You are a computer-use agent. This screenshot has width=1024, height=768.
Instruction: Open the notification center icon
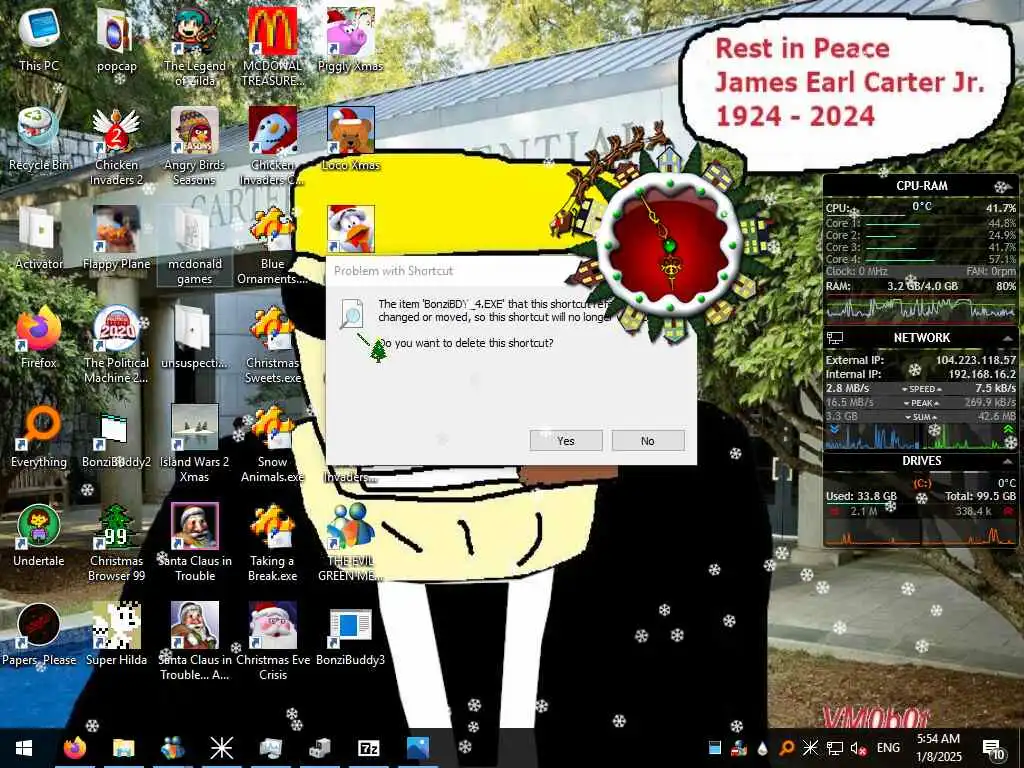[x=993, y=749]
